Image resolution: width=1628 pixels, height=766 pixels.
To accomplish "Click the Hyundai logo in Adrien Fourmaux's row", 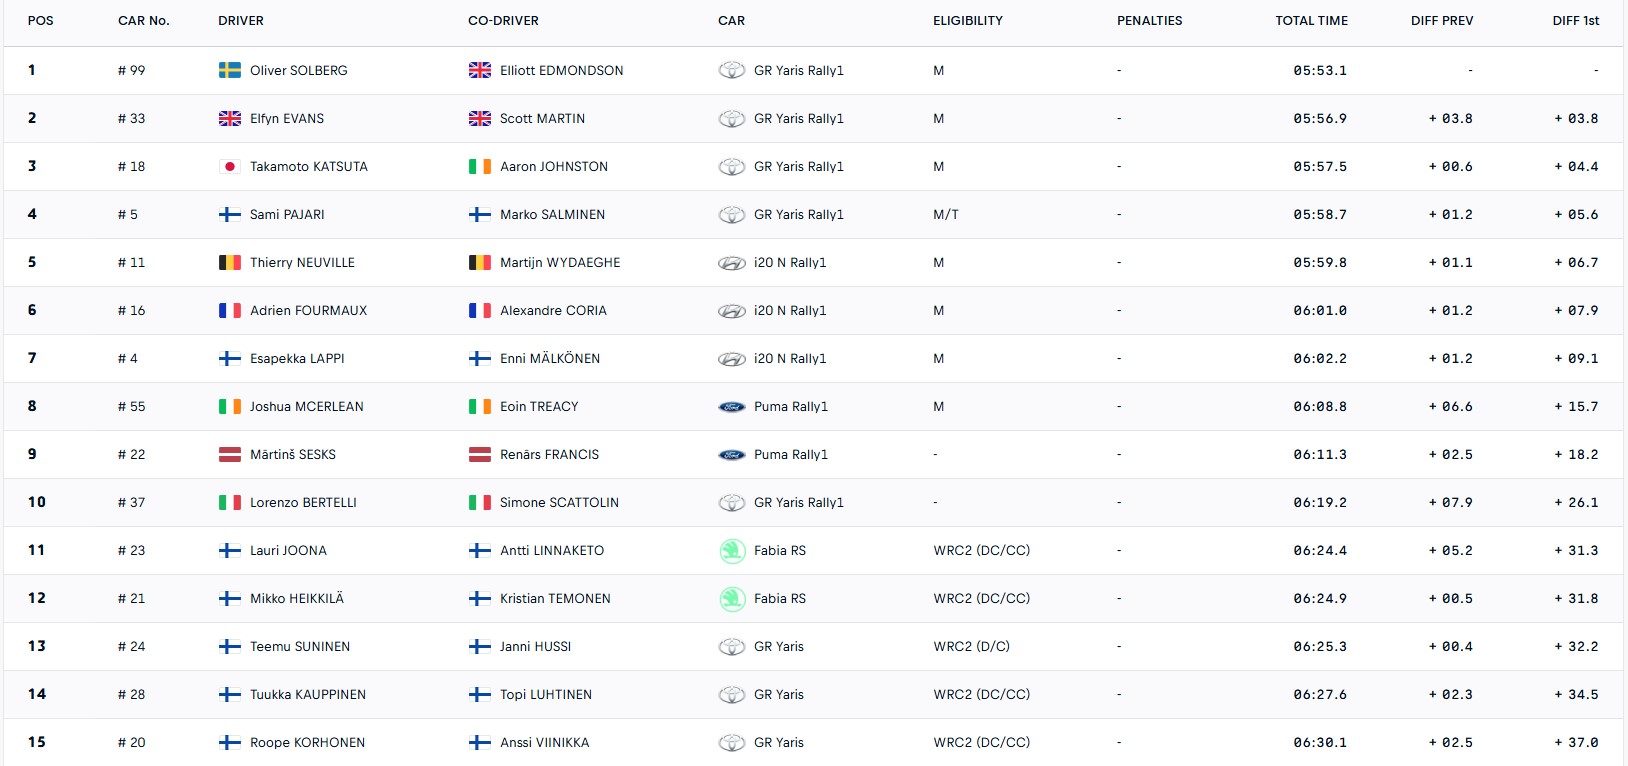I will [x=732, y=310].
